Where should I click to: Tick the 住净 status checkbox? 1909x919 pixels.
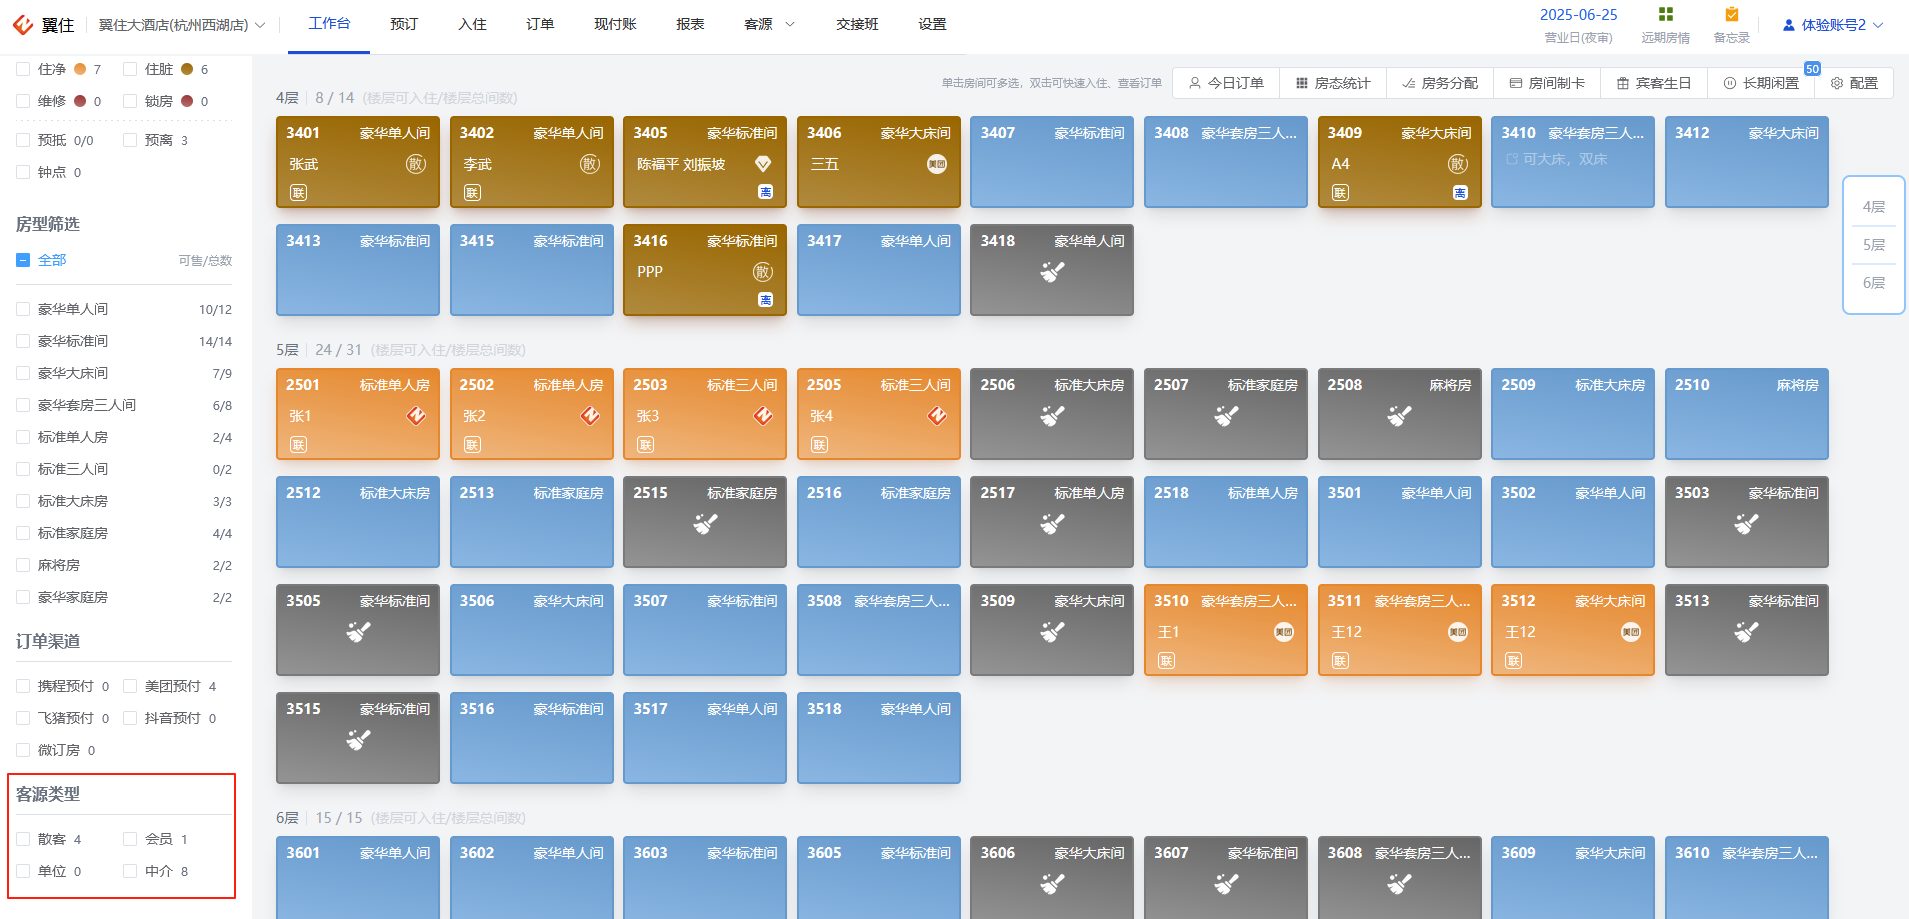[x=23, y=69]
